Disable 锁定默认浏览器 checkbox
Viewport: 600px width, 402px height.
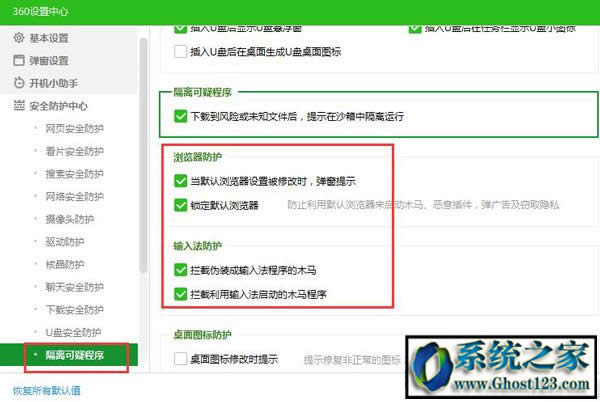pos(180,206)
